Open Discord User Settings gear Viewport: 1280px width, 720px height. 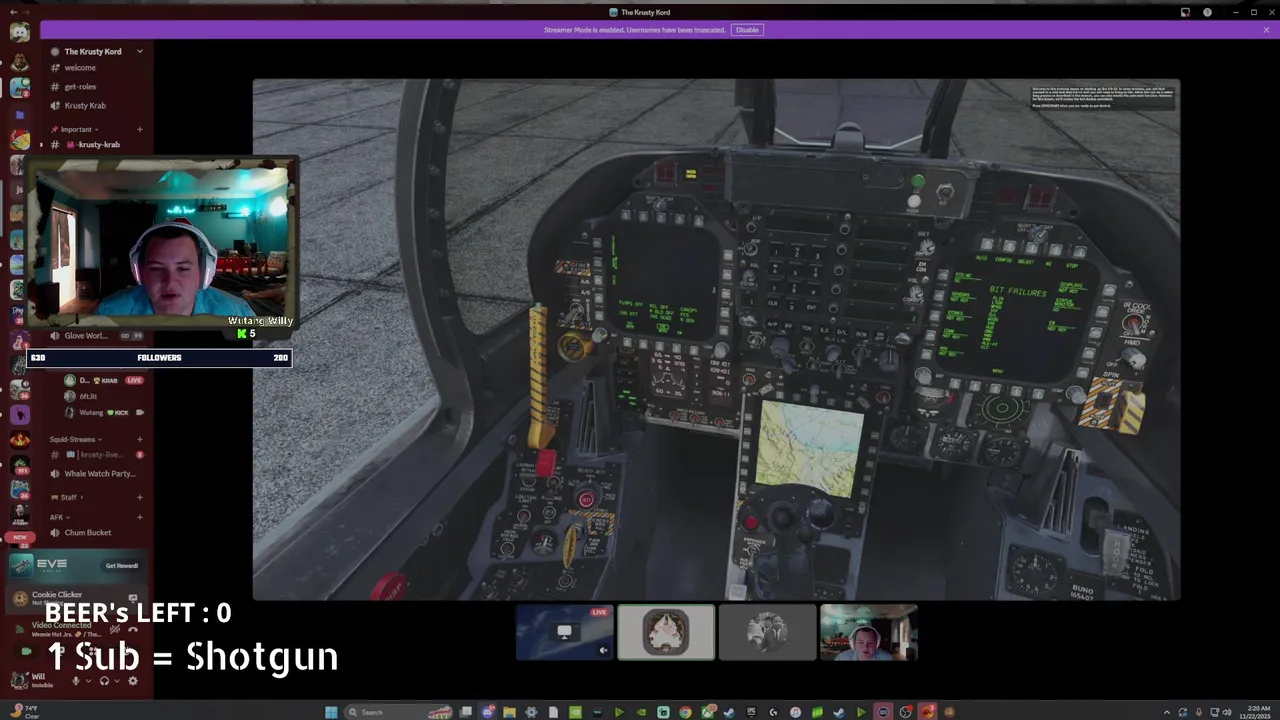133,681
